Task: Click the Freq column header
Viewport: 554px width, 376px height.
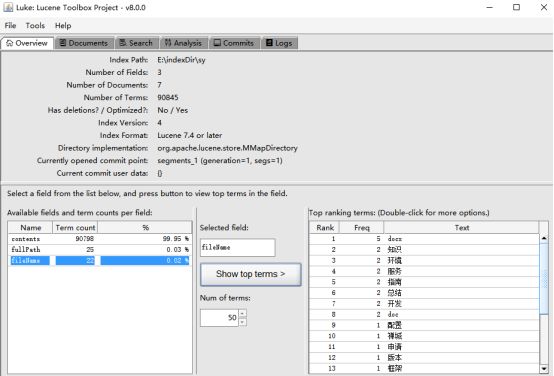Action: click(361, 228)
